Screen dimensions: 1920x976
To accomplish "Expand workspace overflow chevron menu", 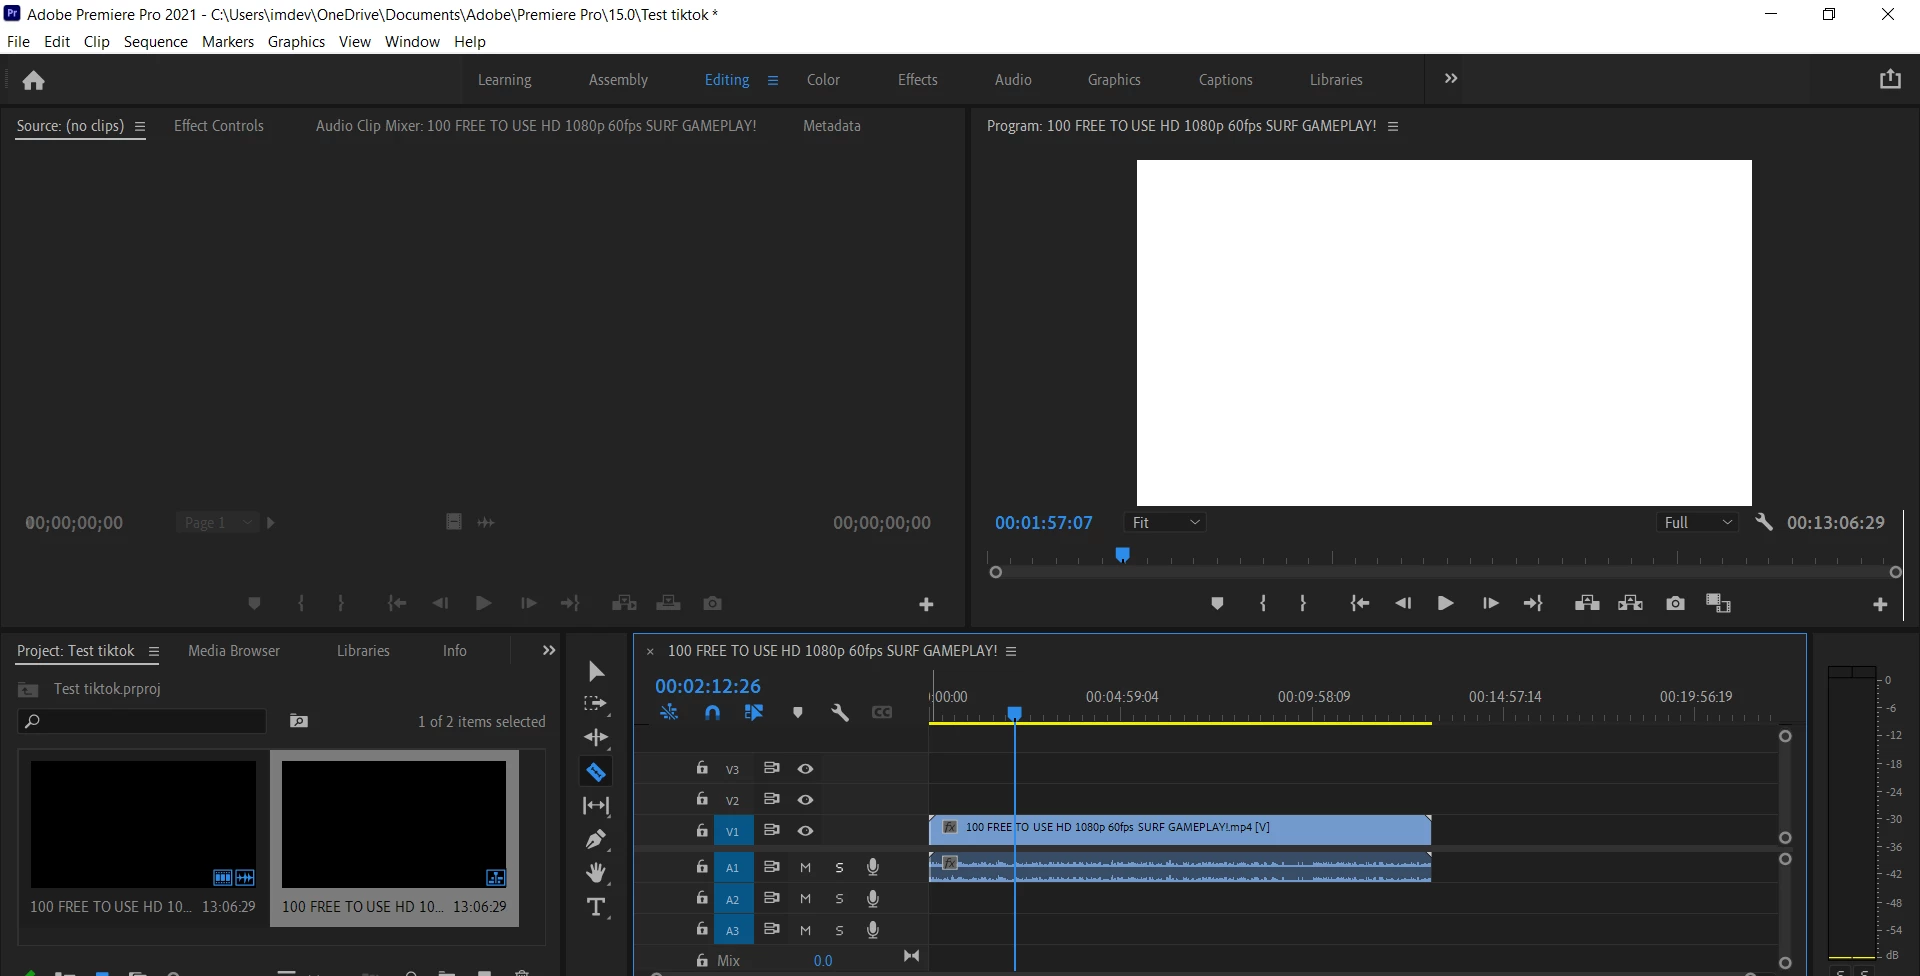I will click(1451, 79).
